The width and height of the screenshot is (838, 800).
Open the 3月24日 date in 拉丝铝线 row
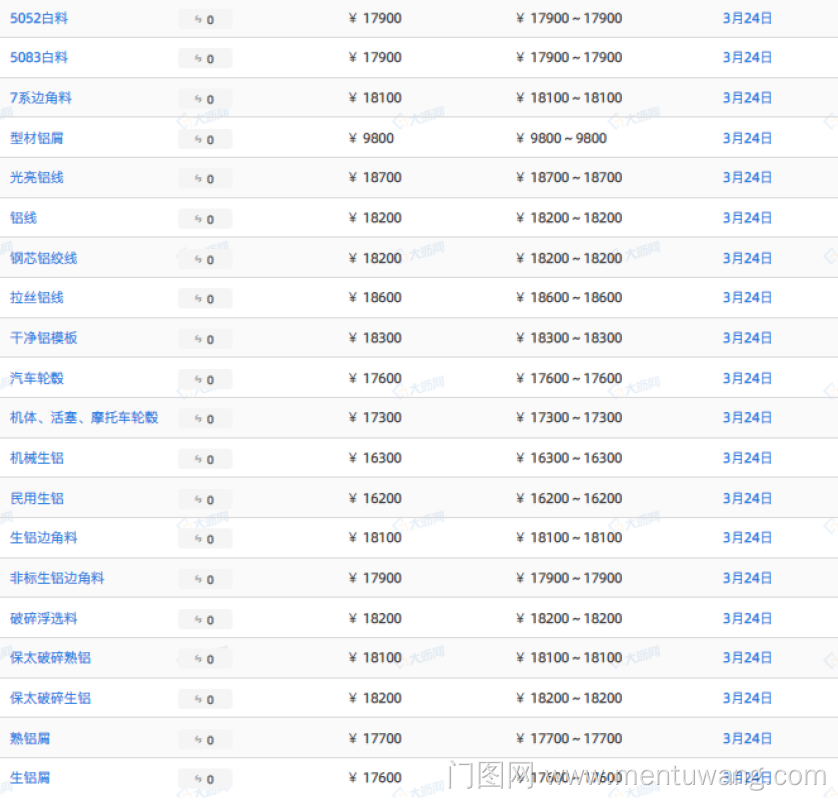747,298
